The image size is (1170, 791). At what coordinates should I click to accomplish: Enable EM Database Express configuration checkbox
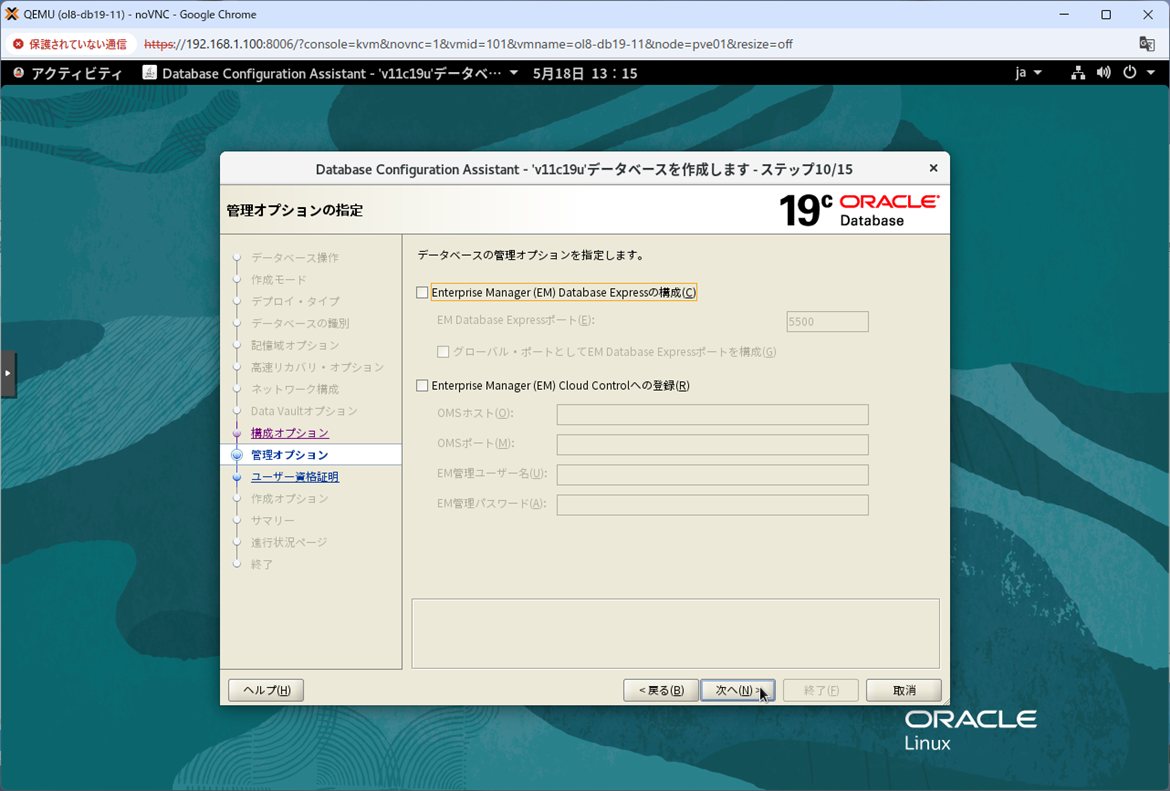click(x=422, y=293)
